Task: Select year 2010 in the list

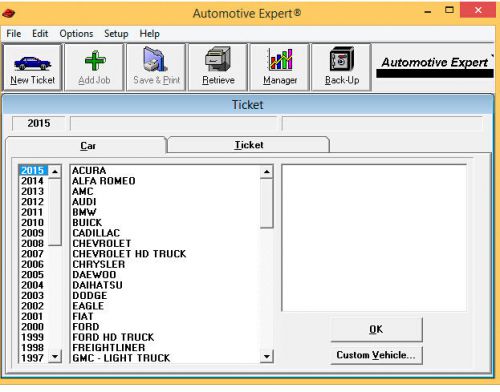Action: click(x=33, y=222)
